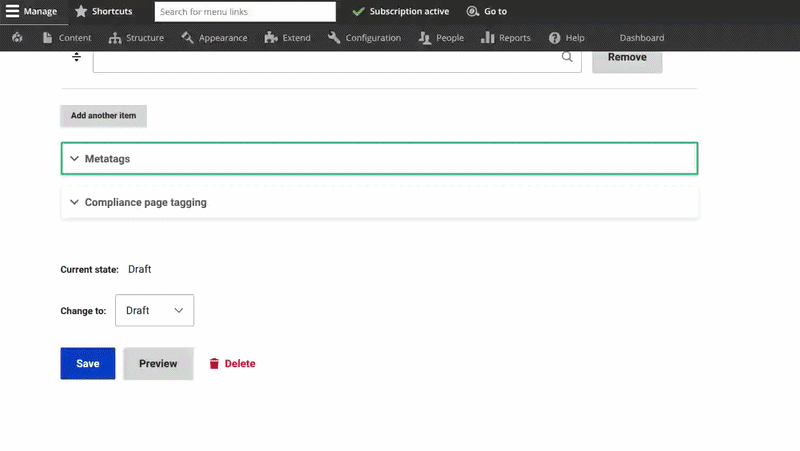
Task: Click the Extend puzzle piece icon
Action: click(x=271, y=38)
